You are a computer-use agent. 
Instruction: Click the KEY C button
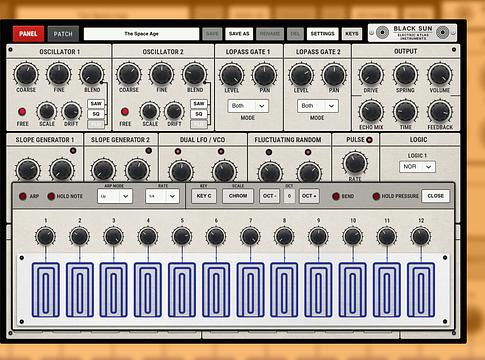point(204,196)
